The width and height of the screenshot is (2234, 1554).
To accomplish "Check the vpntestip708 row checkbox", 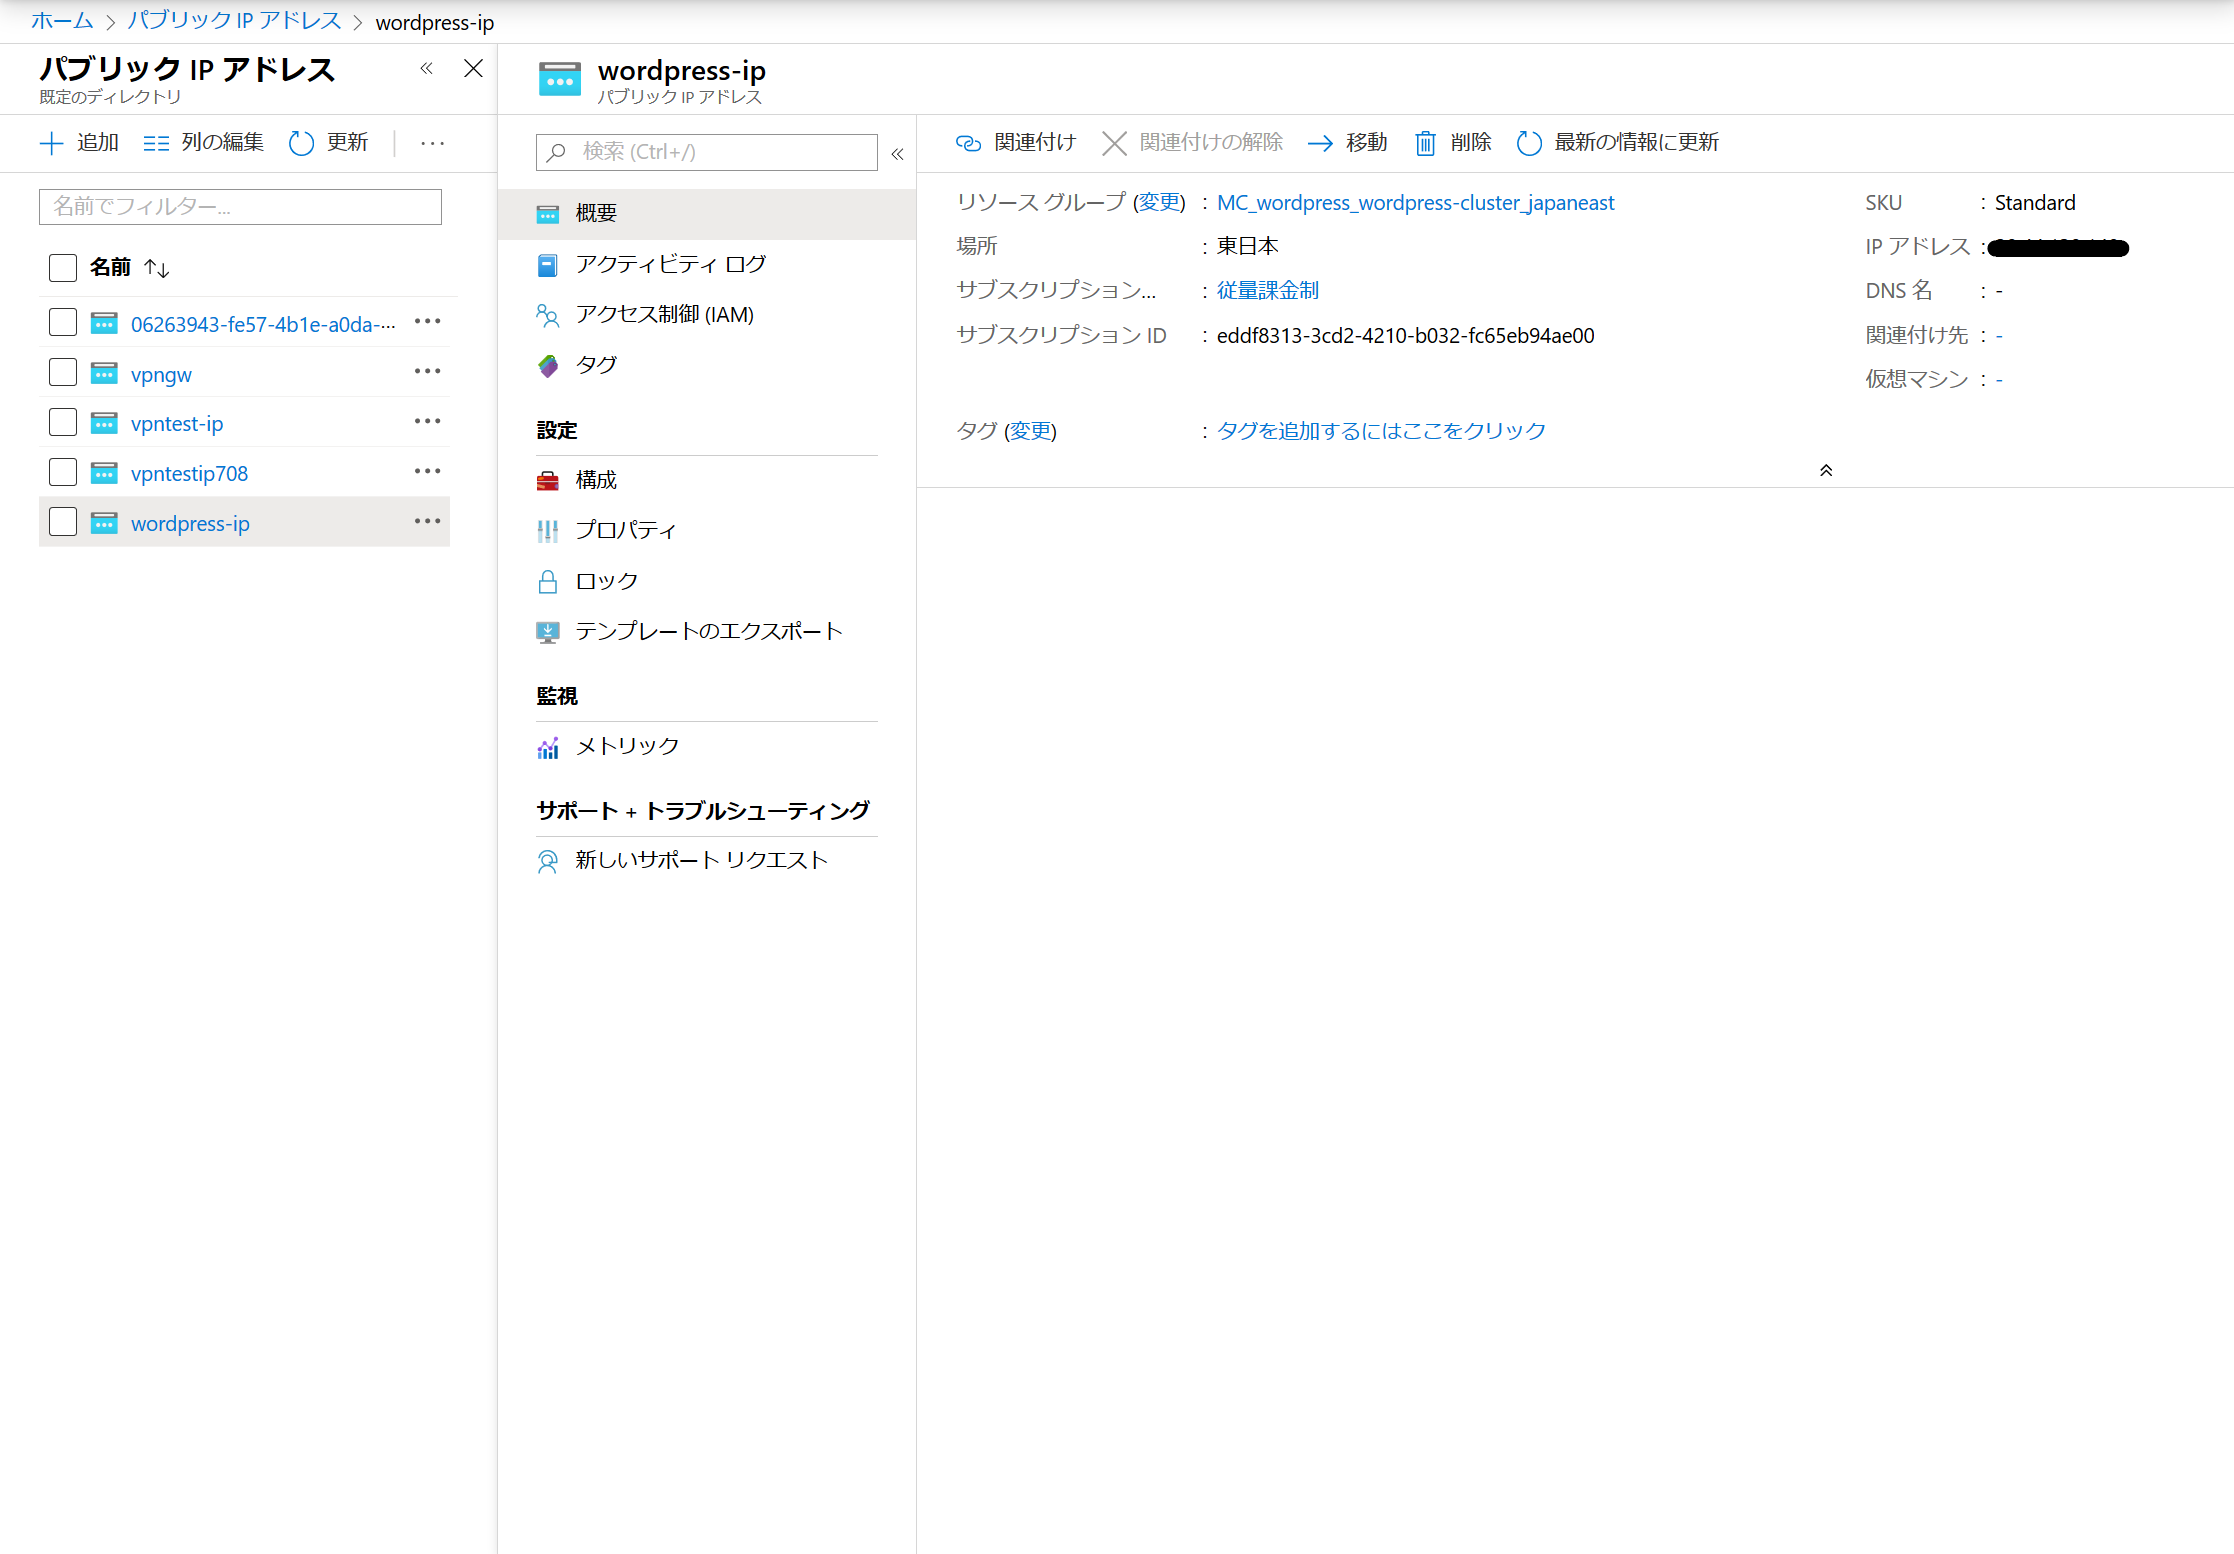I will coord(63,472).
